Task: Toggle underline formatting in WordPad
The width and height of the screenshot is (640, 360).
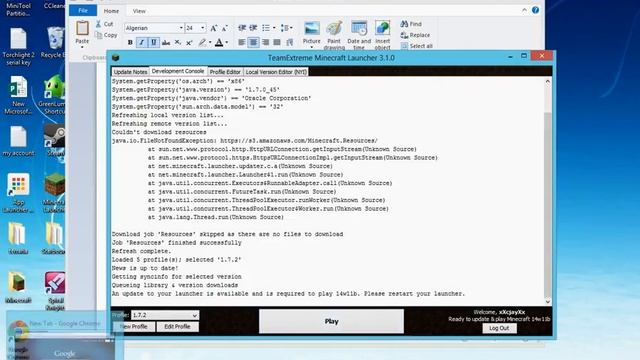Action: 153,42
